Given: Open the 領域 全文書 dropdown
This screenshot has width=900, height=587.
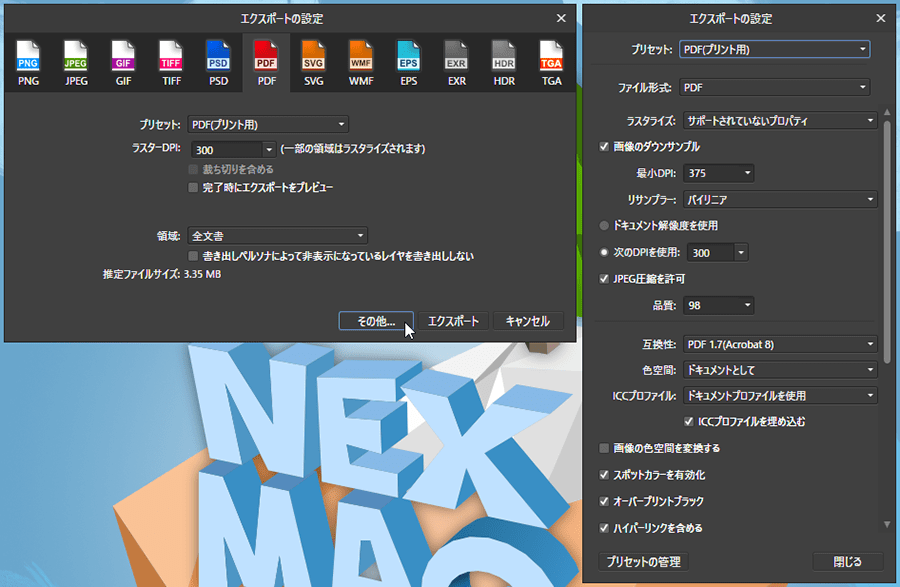Looking at the screenshot, I should point(277,236).
